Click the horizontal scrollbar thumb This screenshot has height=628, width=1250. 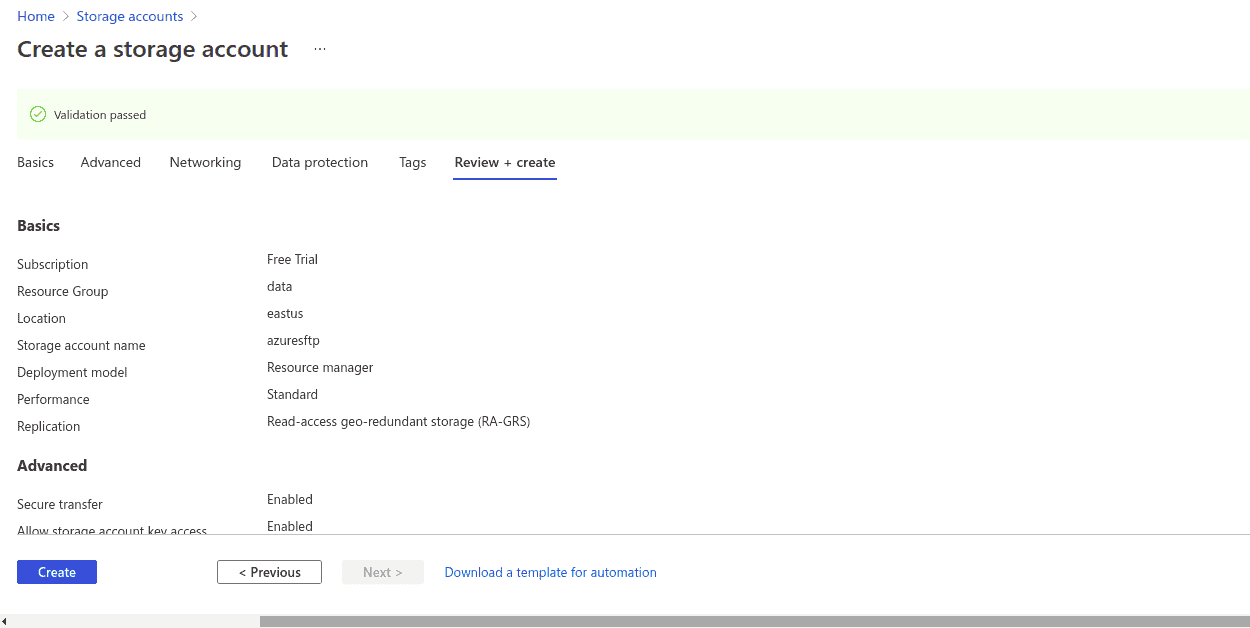(755, 621)
